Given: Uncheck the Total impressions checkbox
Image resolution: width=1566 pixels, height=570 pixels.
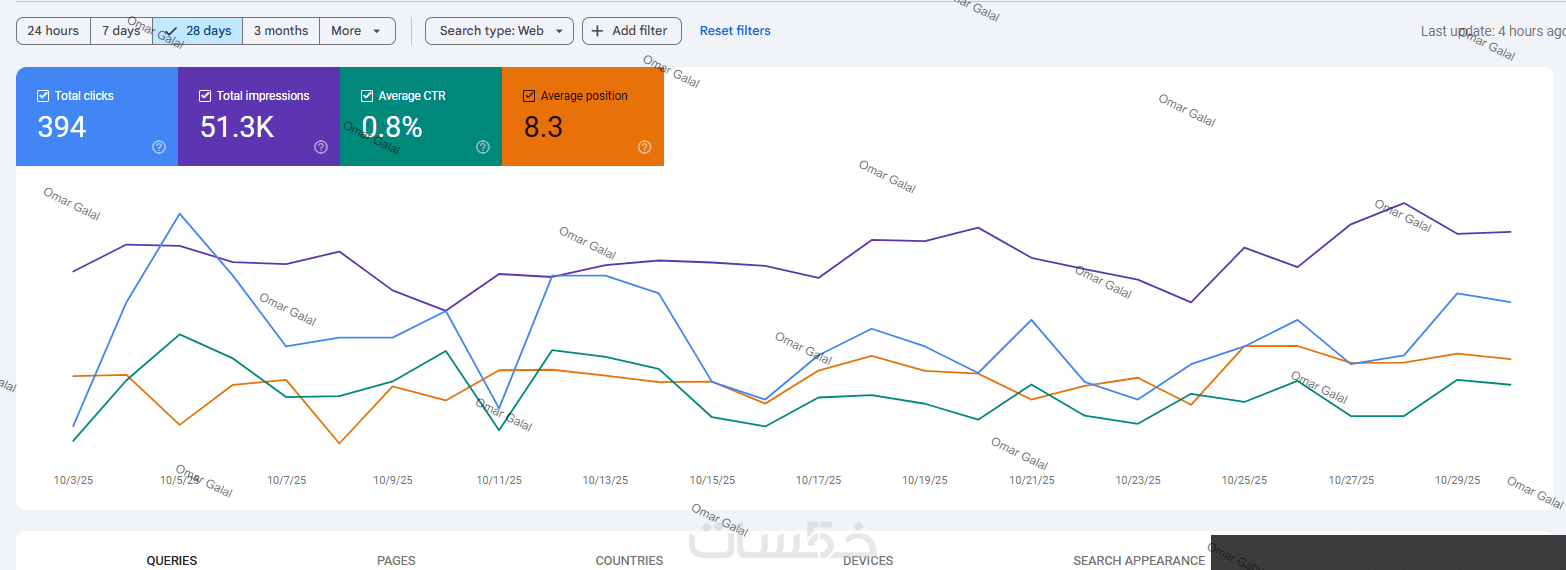Looking at the screenshot, I should (205, 96).
